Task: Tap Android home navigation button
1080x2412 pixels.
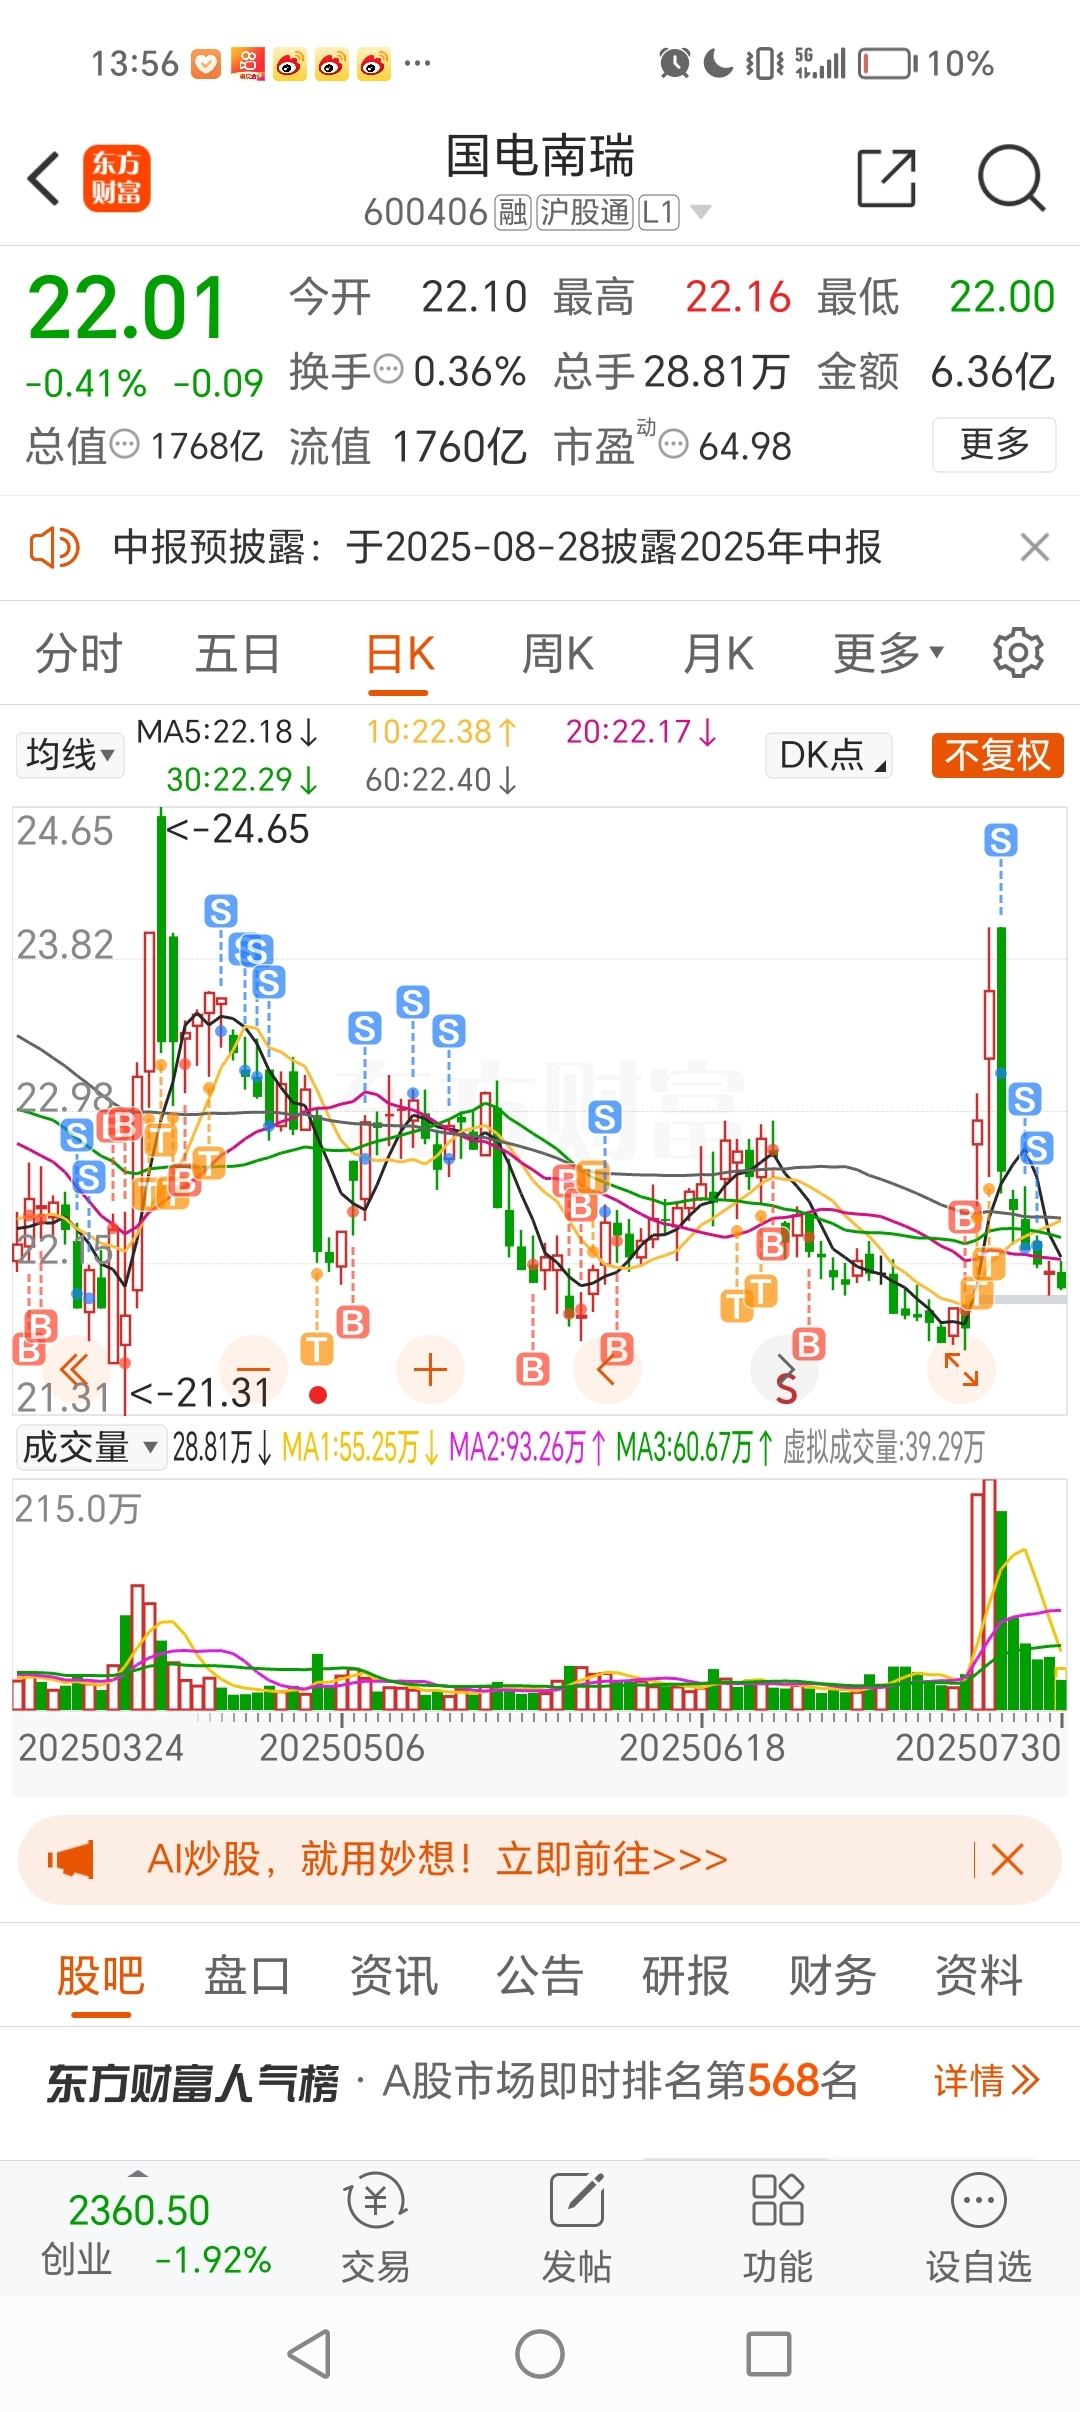Action: click(540, 2354)
